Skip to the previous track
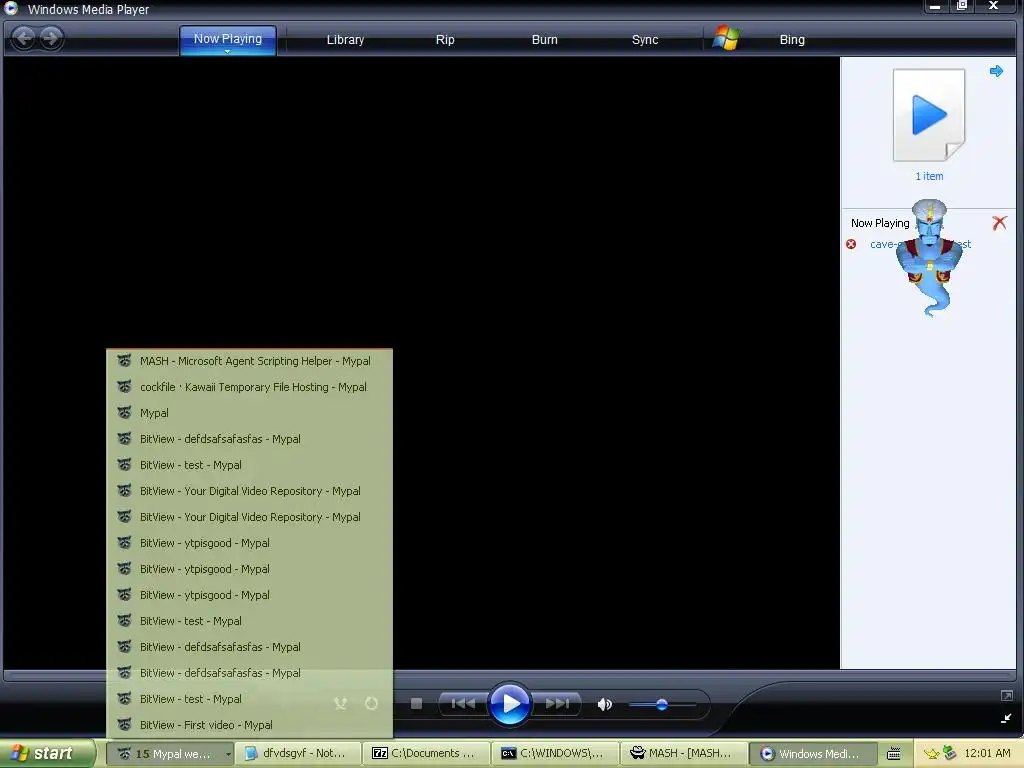 (463, 703)
